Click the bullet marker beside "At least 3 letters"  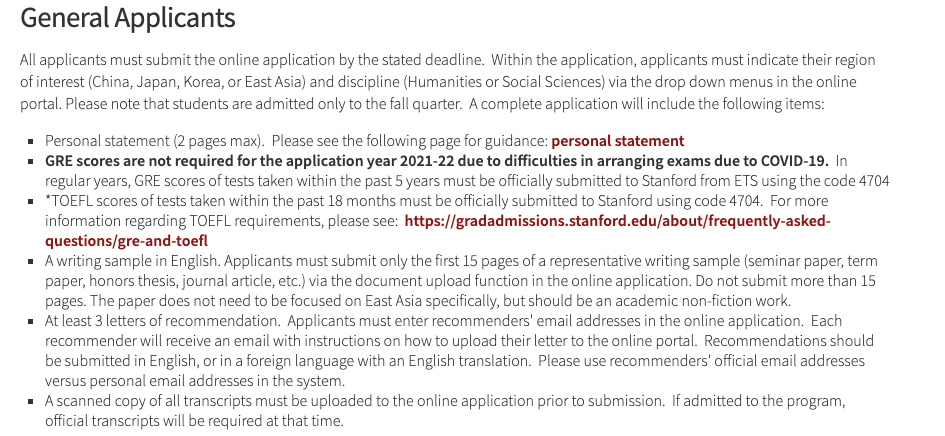point(32,321)
